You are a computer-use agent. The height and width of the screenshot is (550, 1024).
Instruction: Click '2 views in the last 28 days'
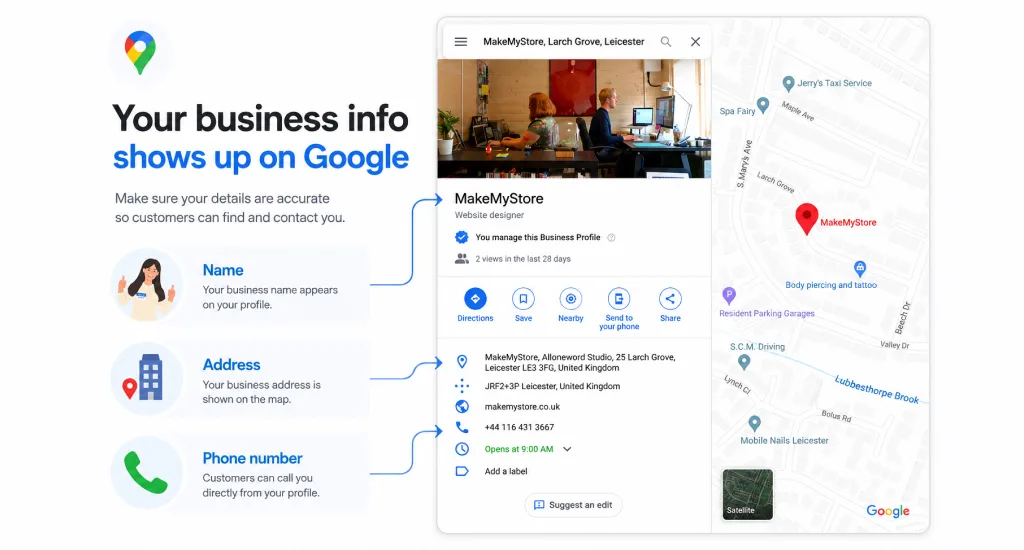(x=522, y=259)
